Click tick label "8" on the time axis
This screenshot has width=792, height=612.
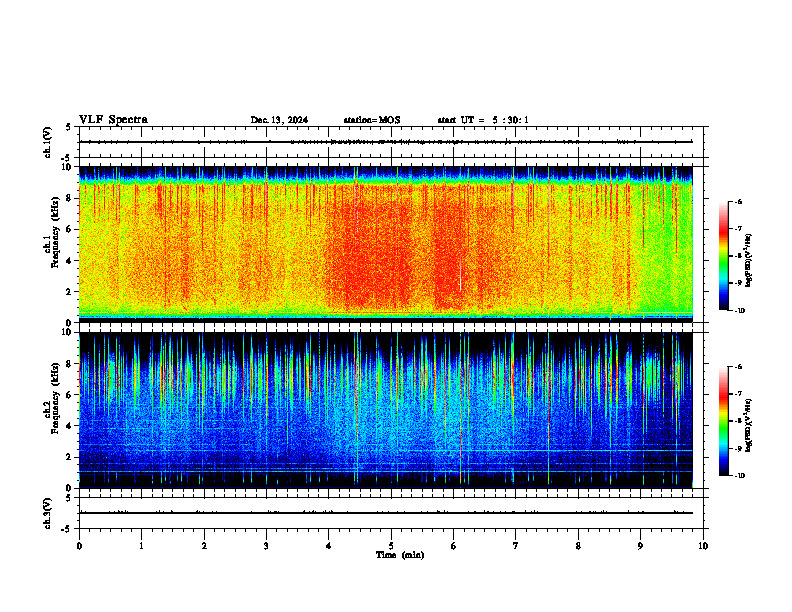tap(578, 546)
